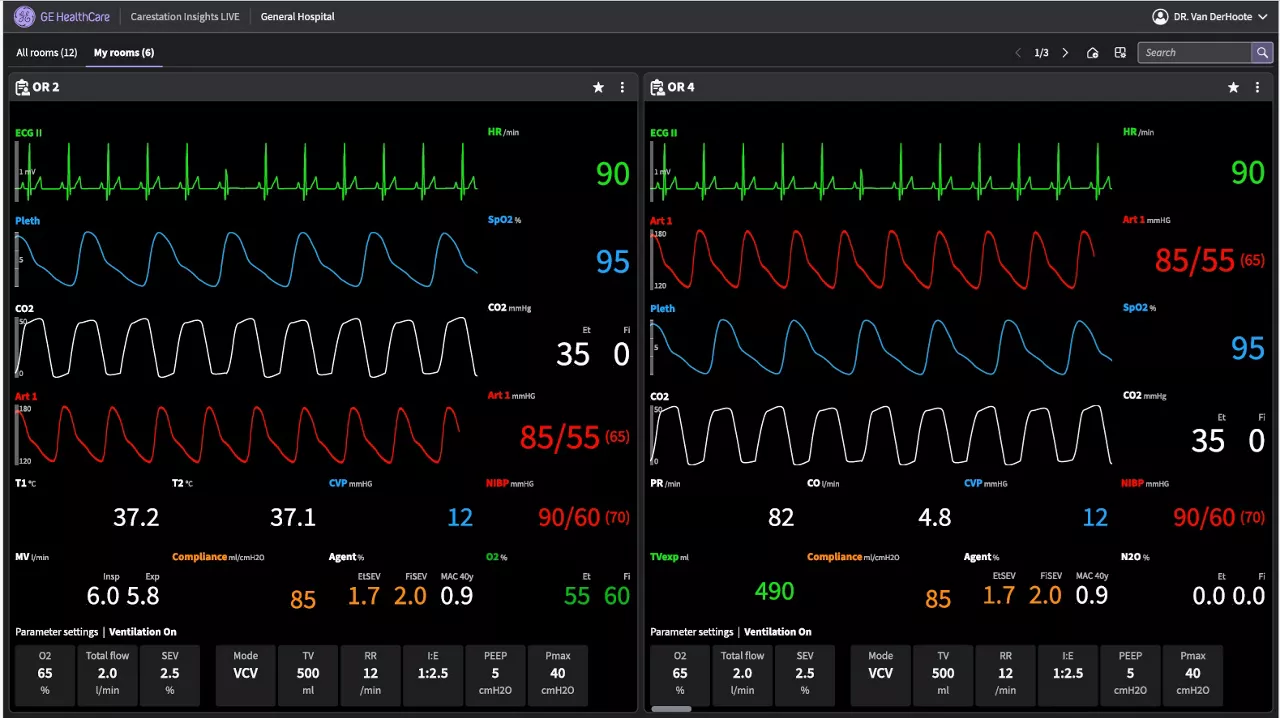The image size is (1280, 718).
Task: Click the add room home icon
Action: click(1093, 53)
